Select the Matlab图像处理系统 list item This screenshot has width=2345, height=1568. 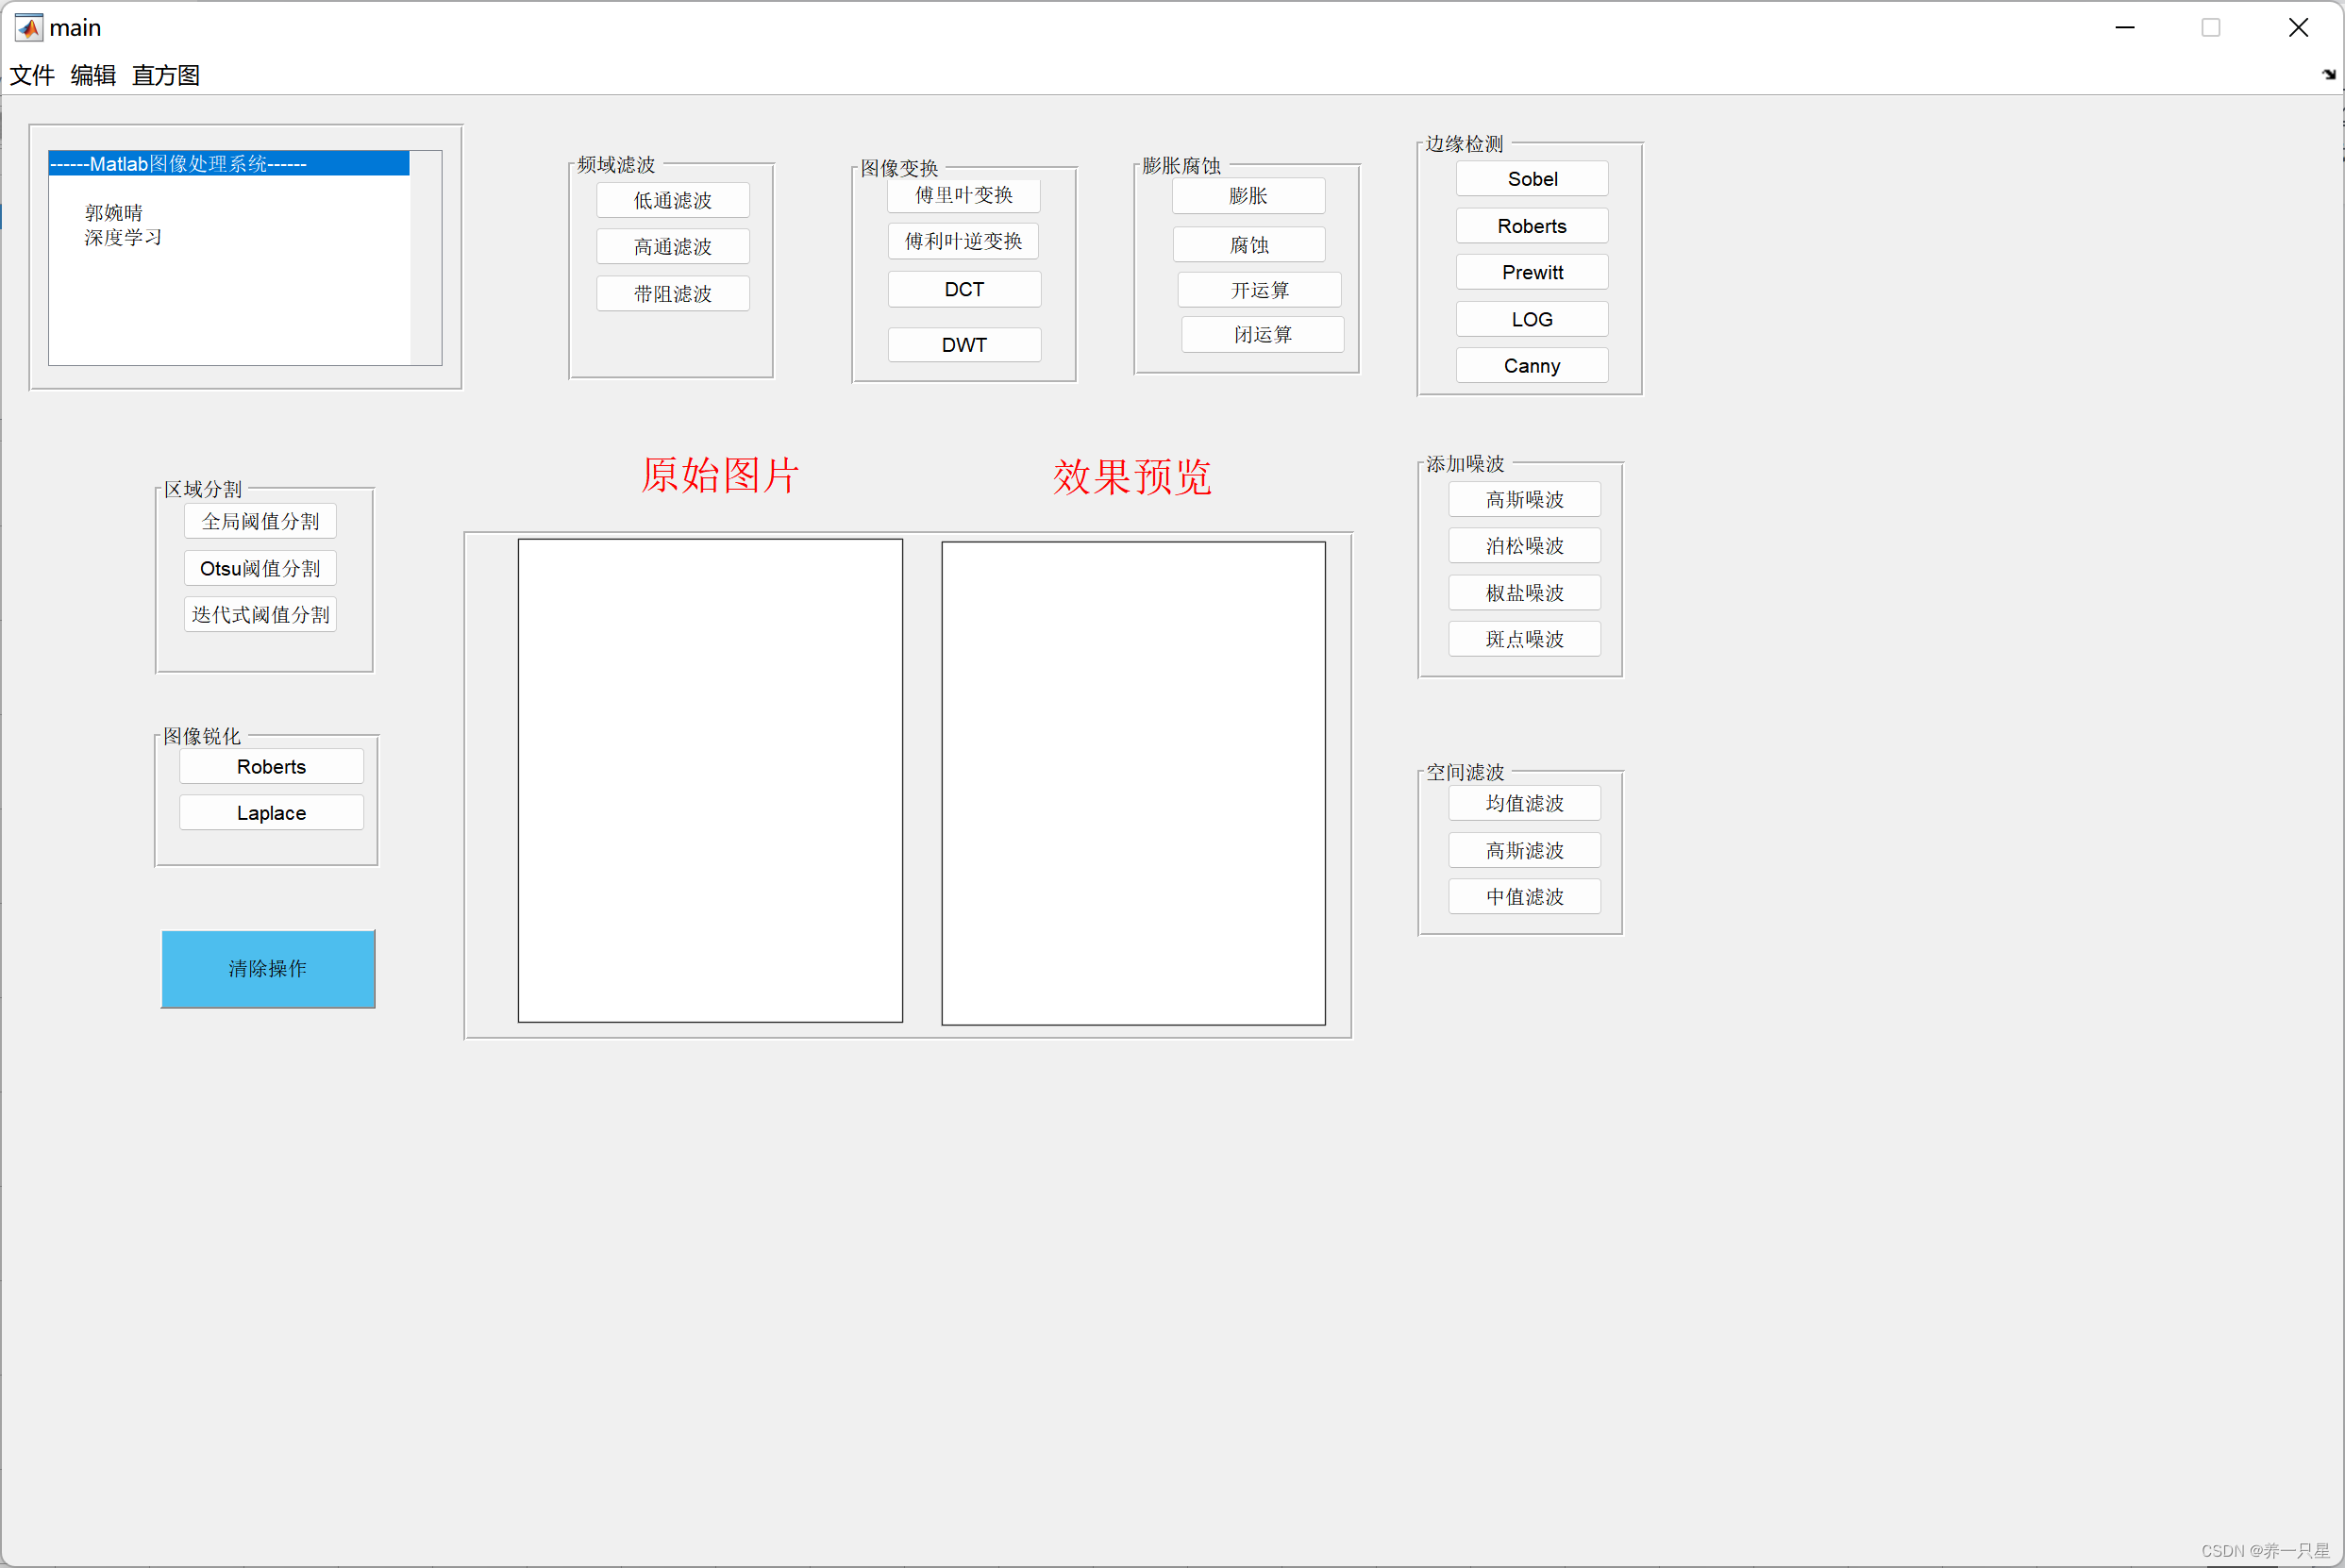[x=228, y=164]
